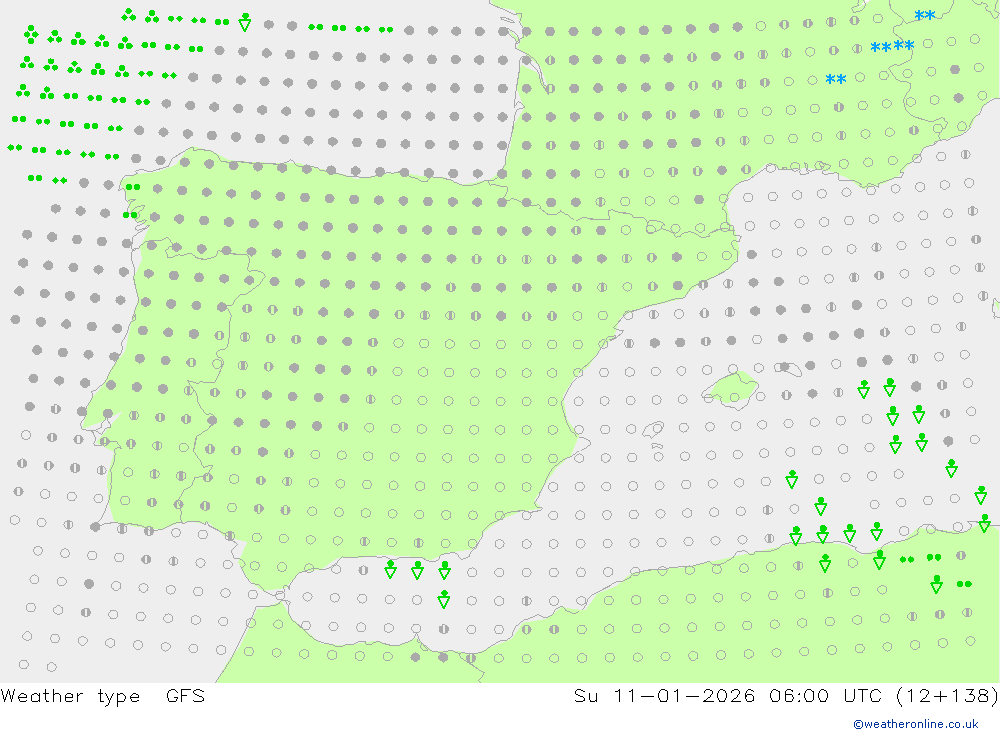Select the lone green shower triangle in the Bay of Biscay
The height and width of the screenshot is (733, 1000).
pos(244,22)
